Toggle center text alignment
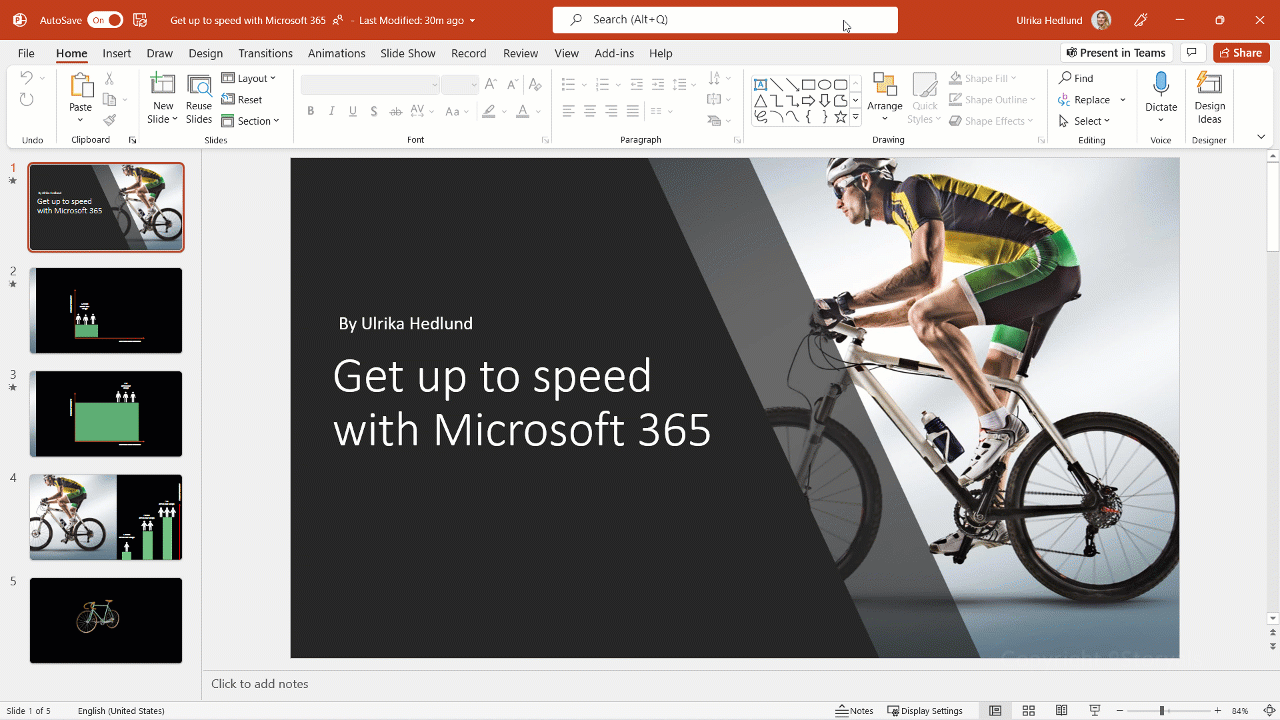Image resolution: width=1280 pixels, height=720 pixels. (590, 112)
